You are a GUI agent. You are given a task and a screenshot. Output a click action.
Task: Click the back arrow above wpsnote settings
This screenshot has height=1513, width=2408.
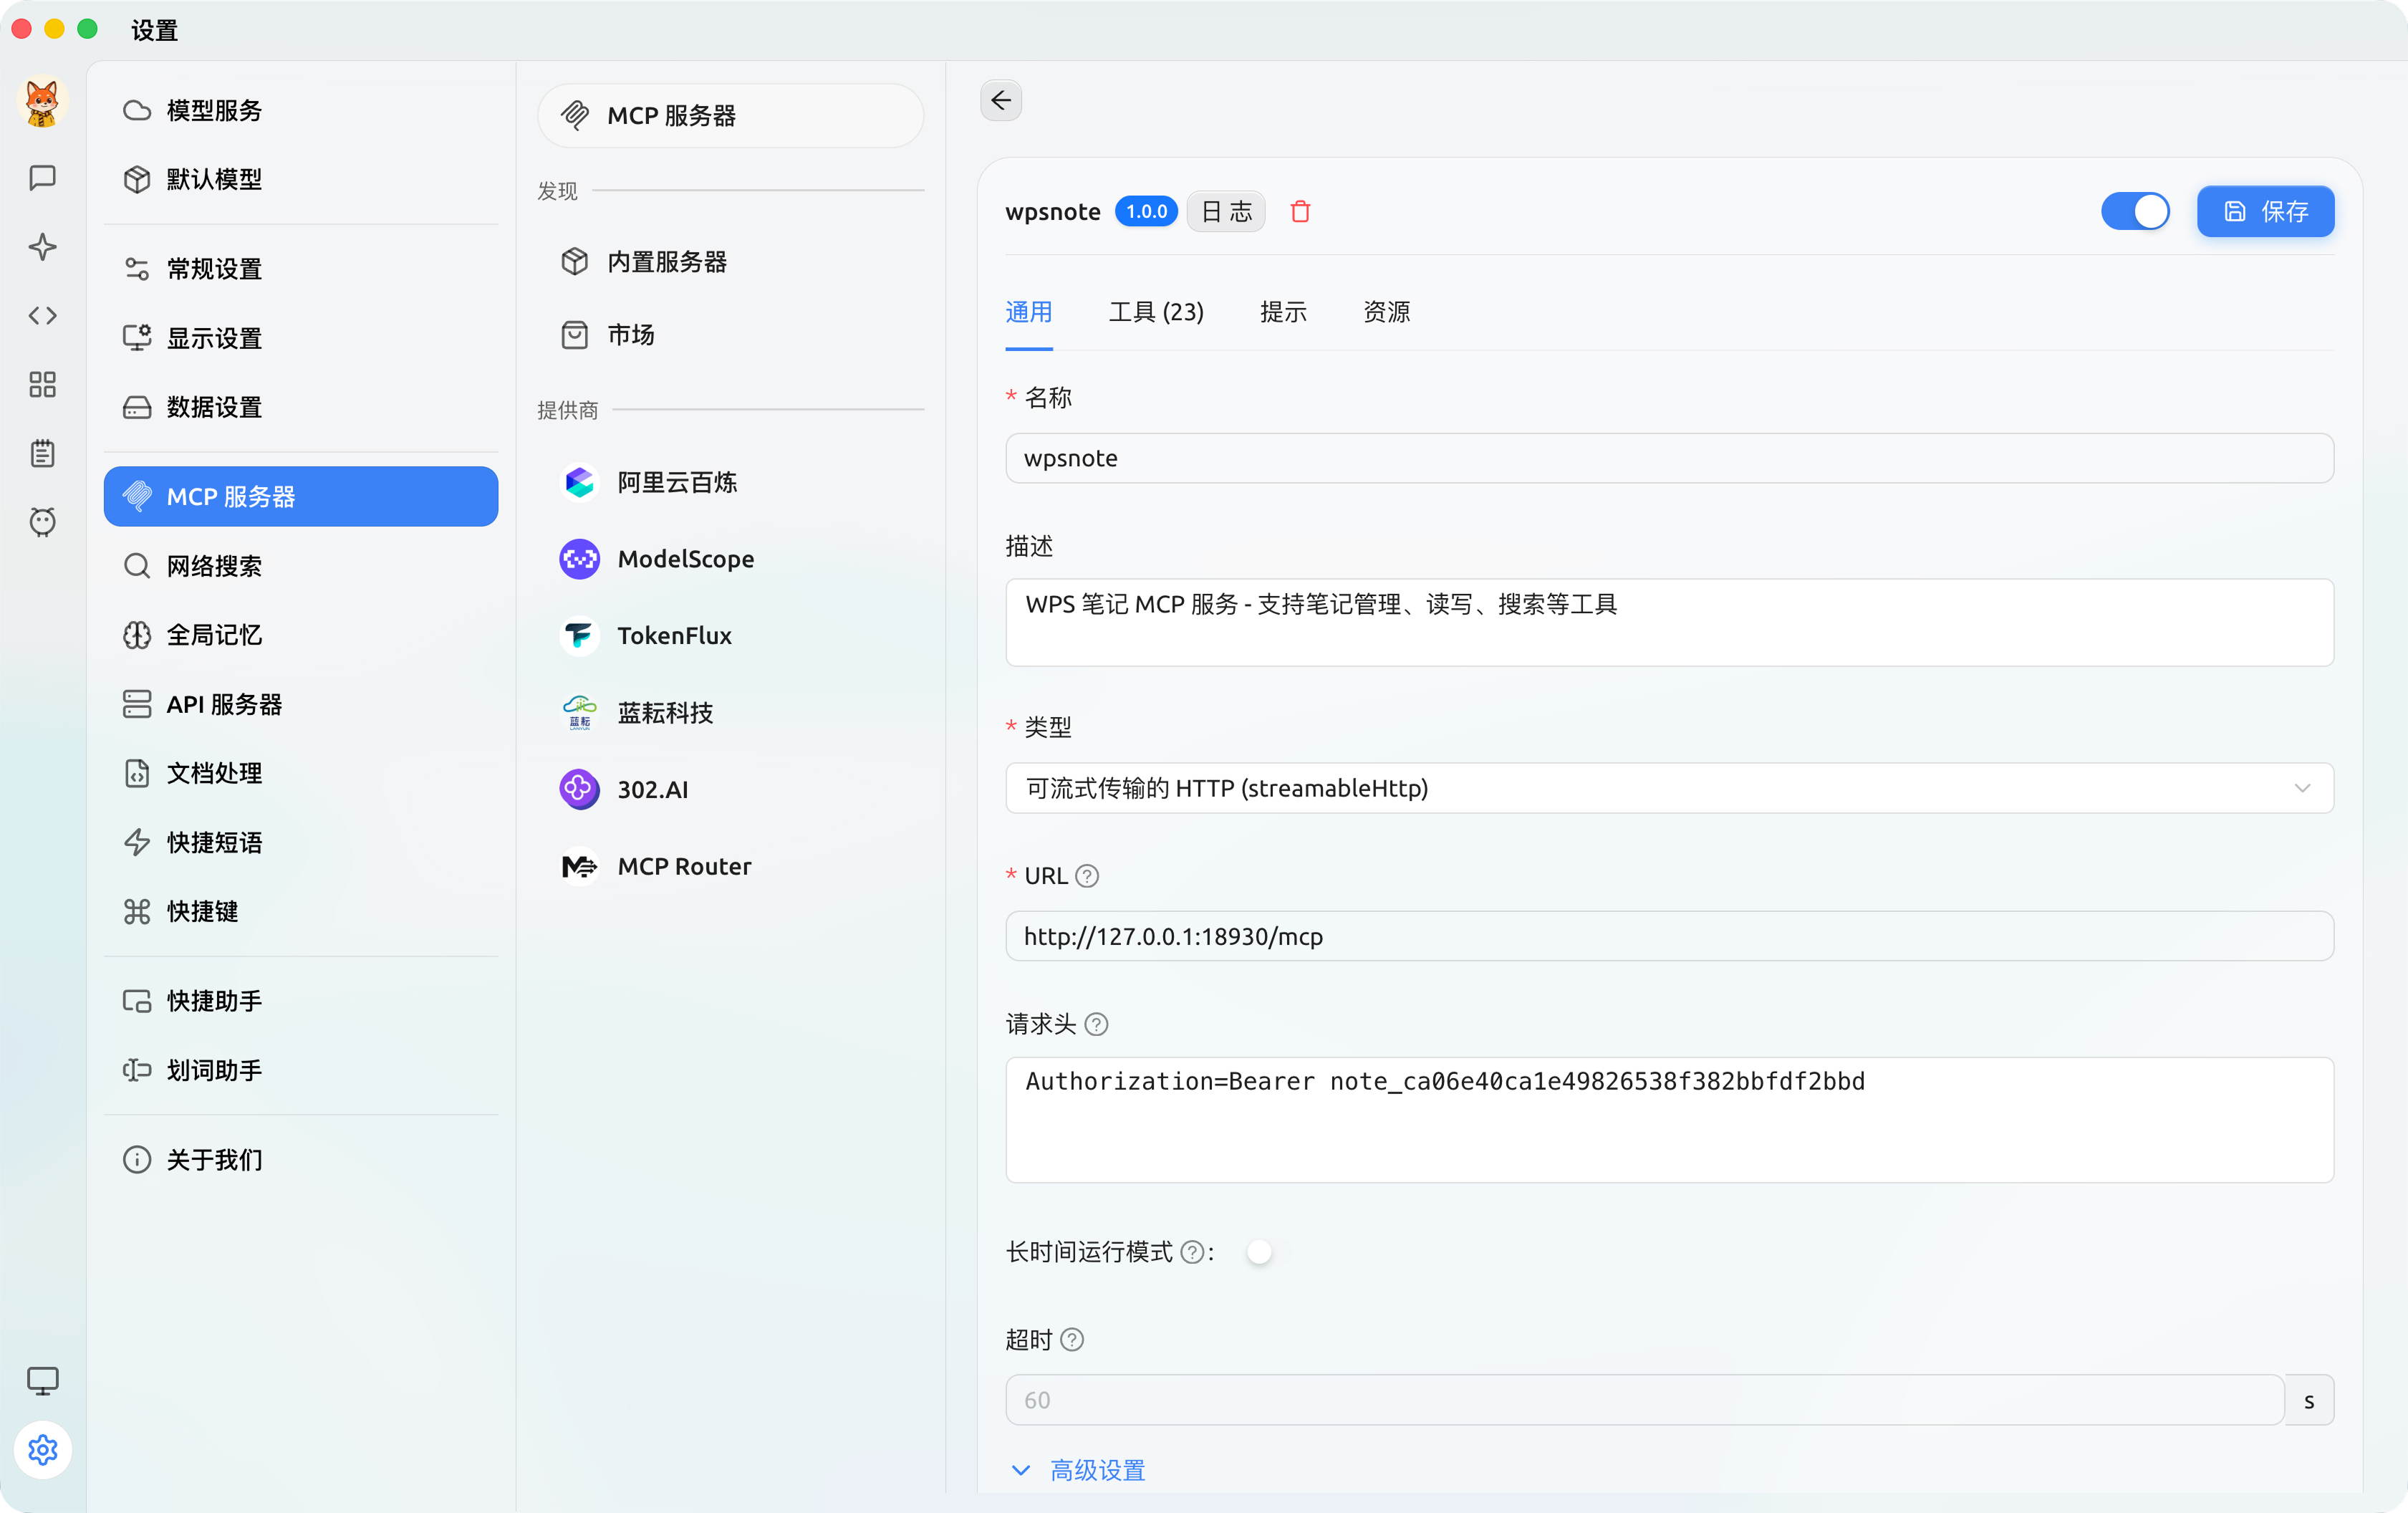point(1001,100)
